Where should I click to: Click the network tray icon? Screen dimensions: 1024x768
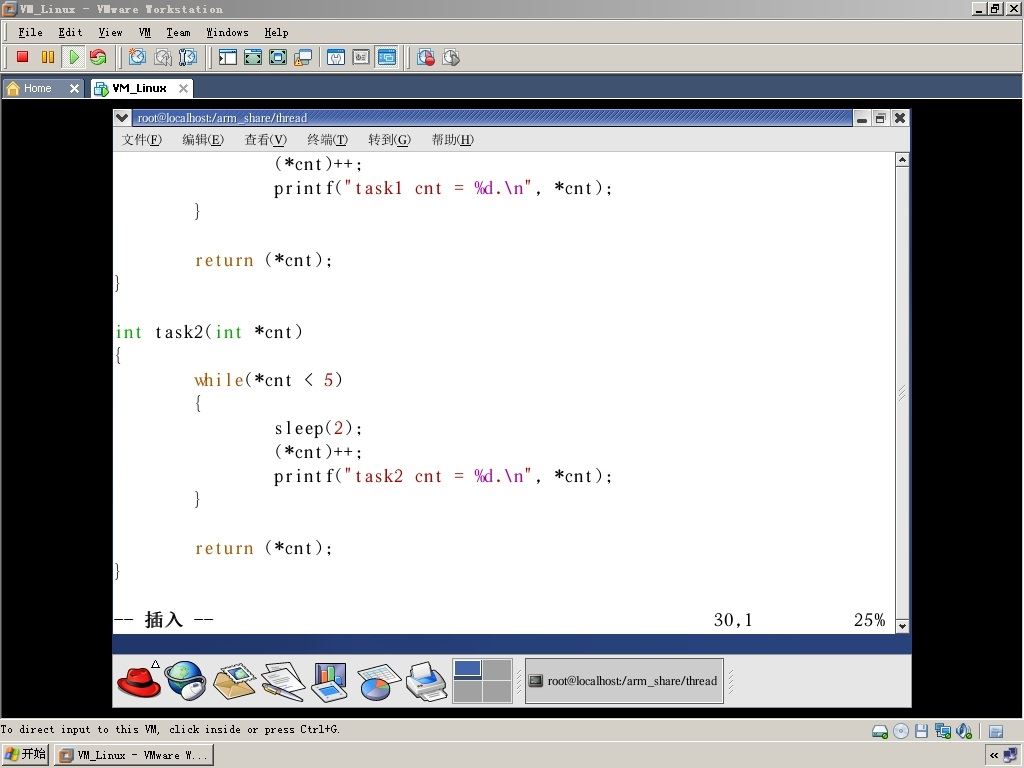coord(1011,755)
